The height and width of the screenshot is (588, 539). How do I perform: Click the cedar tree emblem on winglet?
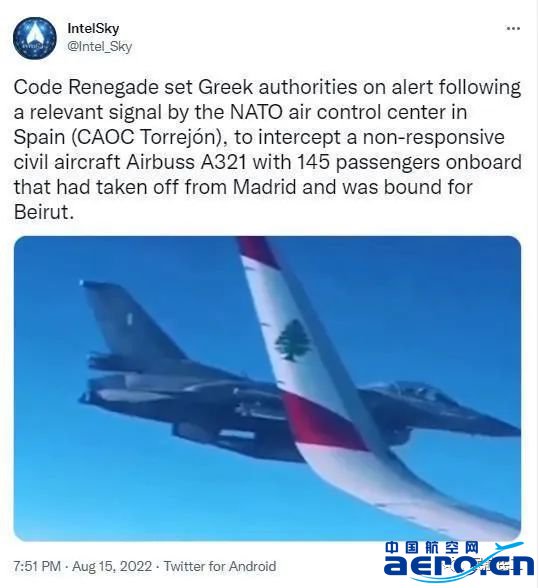tap(293, 340)
